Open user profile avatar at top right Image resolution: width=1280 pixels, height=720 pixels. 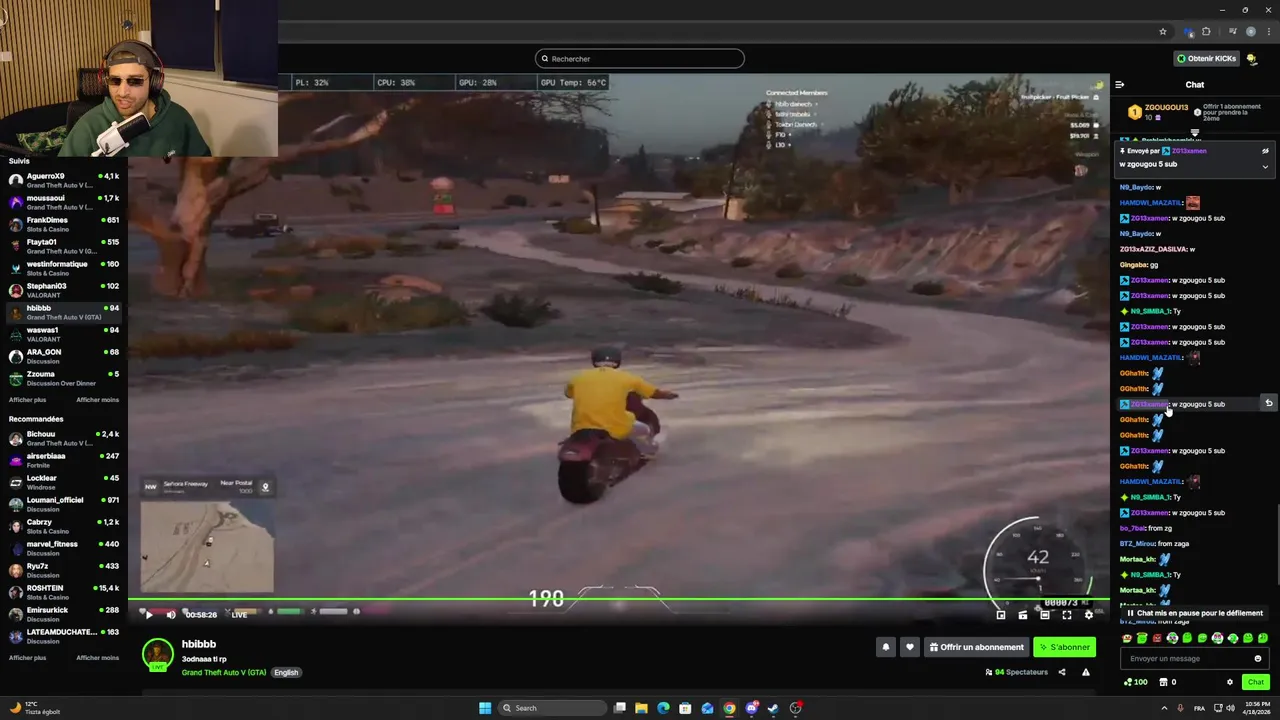pyautogui.click(x=1252, y=58)
